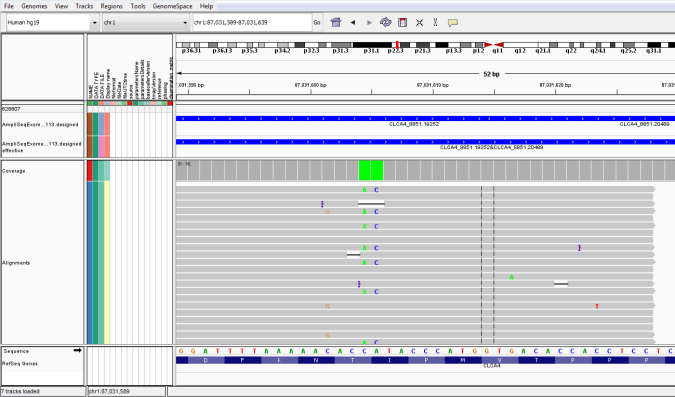Open the chr1 chromosome dropdown
This screenshot has height=397, width=675.
[146, 22]
